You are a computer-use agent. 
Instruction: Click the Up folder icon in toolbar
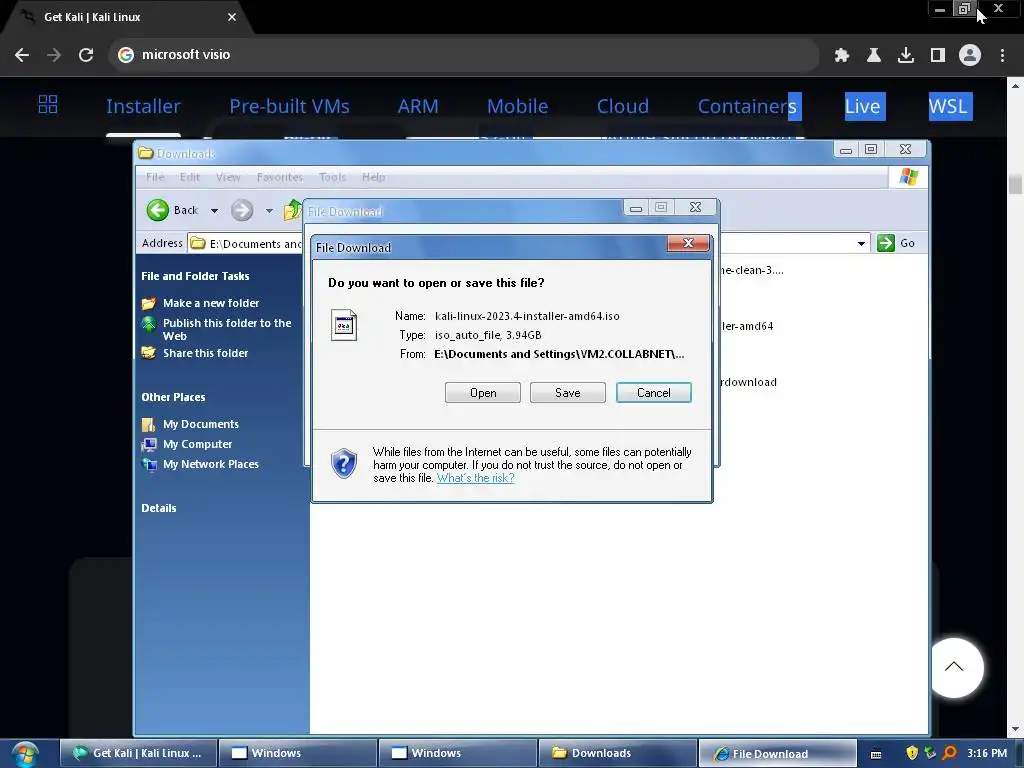(293, 210)
